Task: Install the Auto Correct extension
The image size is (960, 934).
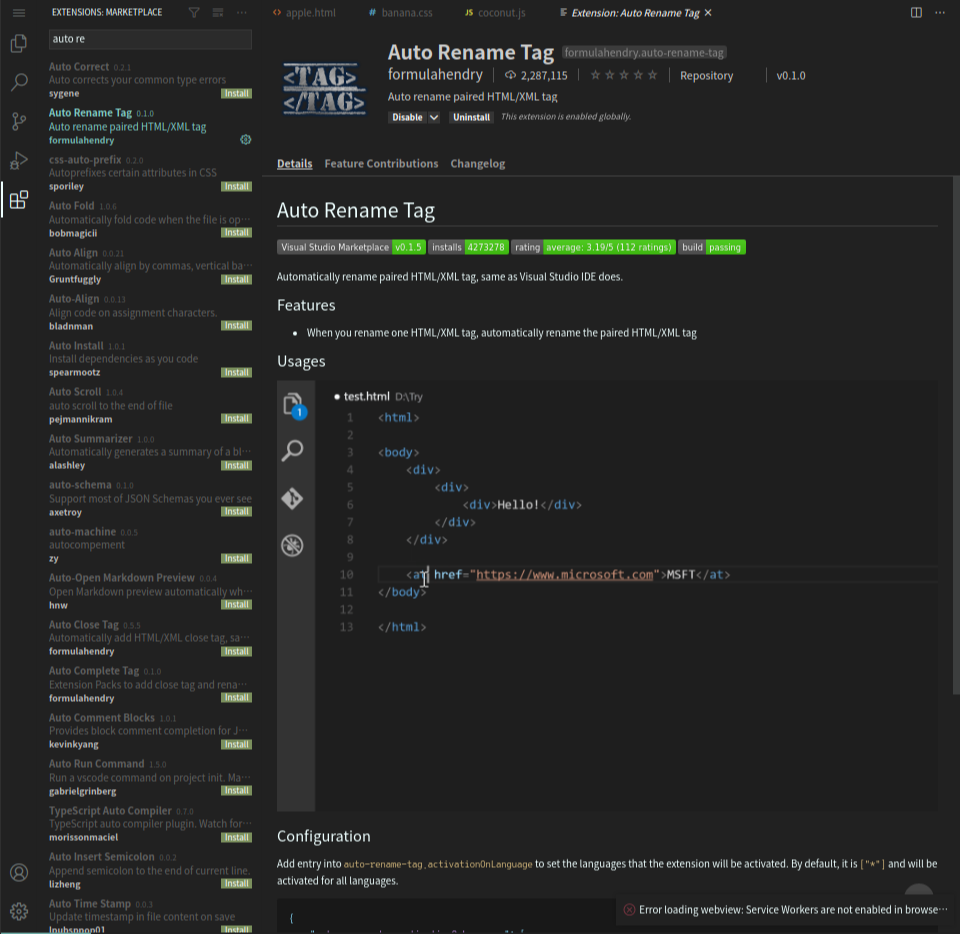Action: [x=236, y=94]
